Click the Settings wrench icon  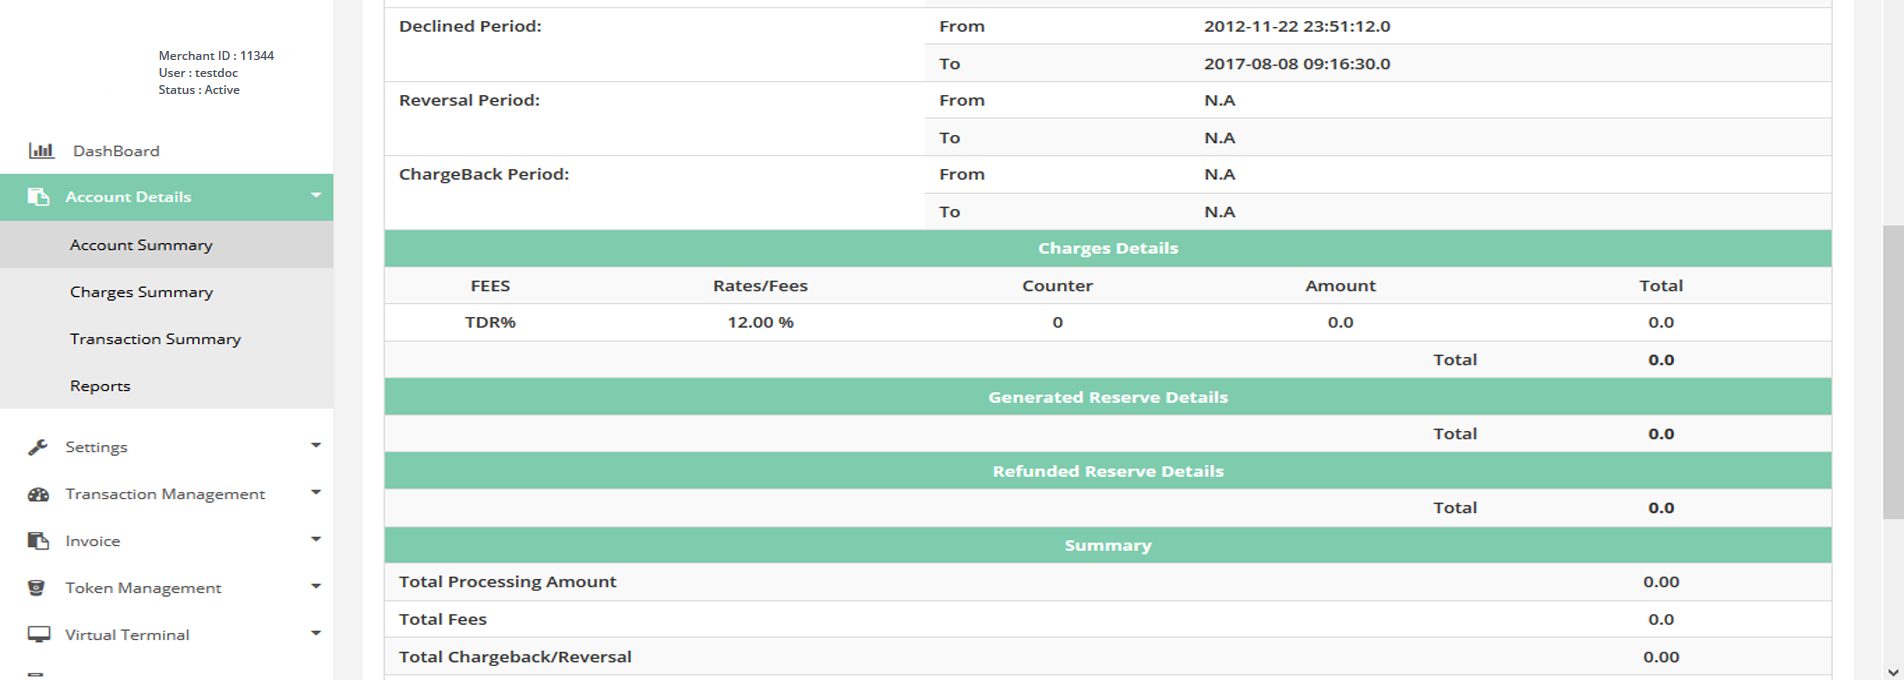(x=38, y=447)
